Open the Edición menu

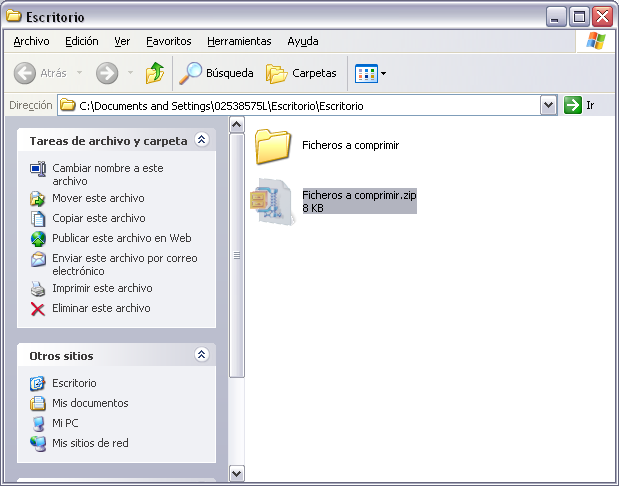click(82, 41)
